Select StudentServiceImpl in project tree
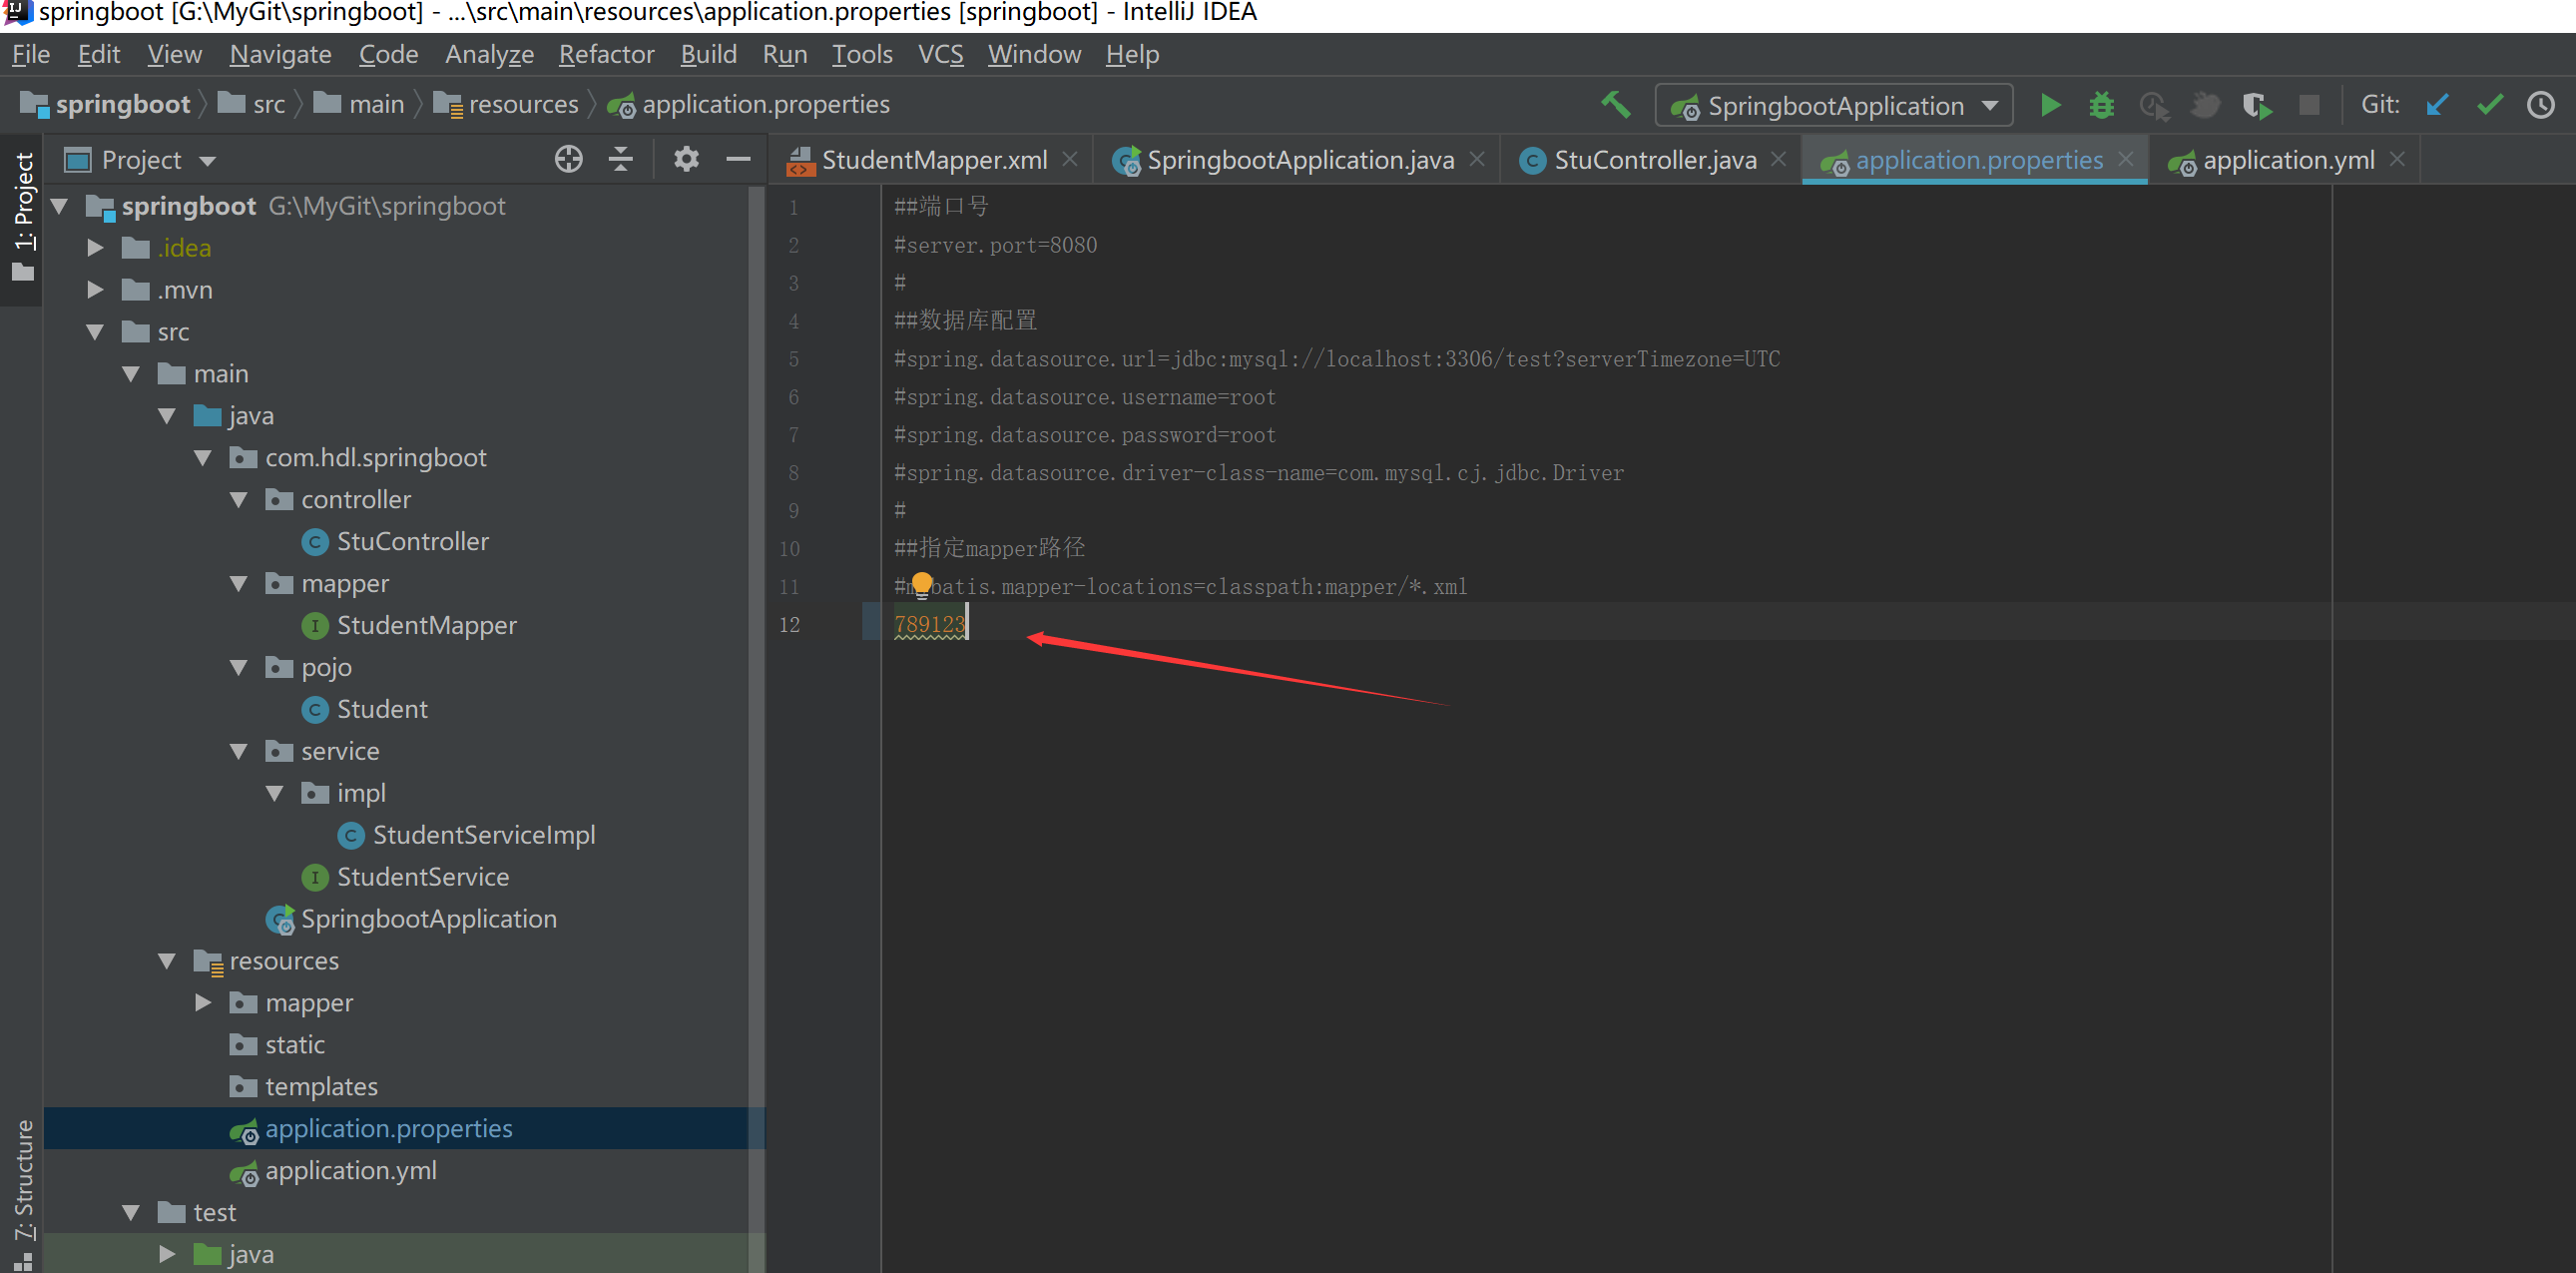This screenshot has height=1273, width=2576. coord(483,835)
